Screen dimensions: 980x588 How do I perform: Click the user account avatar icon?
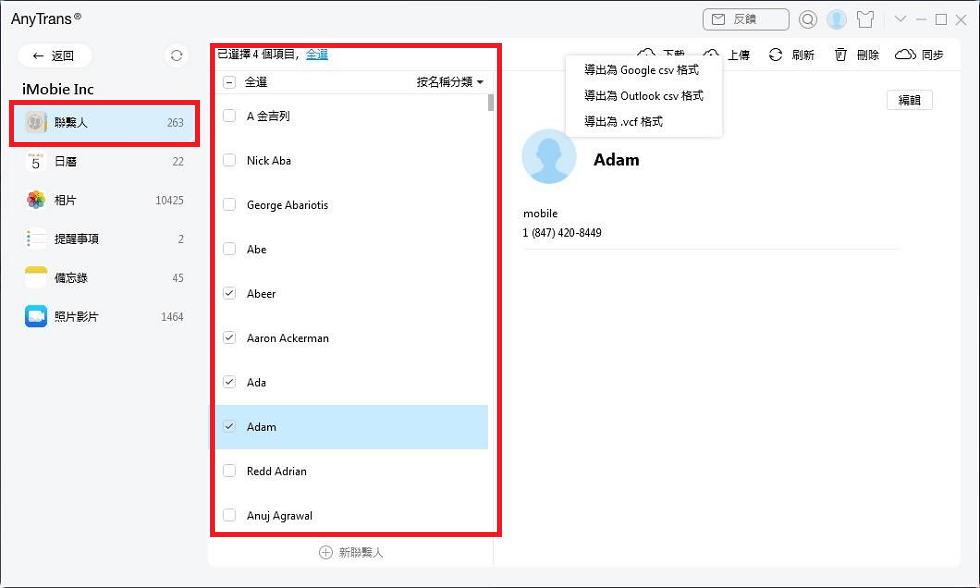coord(836,19)
